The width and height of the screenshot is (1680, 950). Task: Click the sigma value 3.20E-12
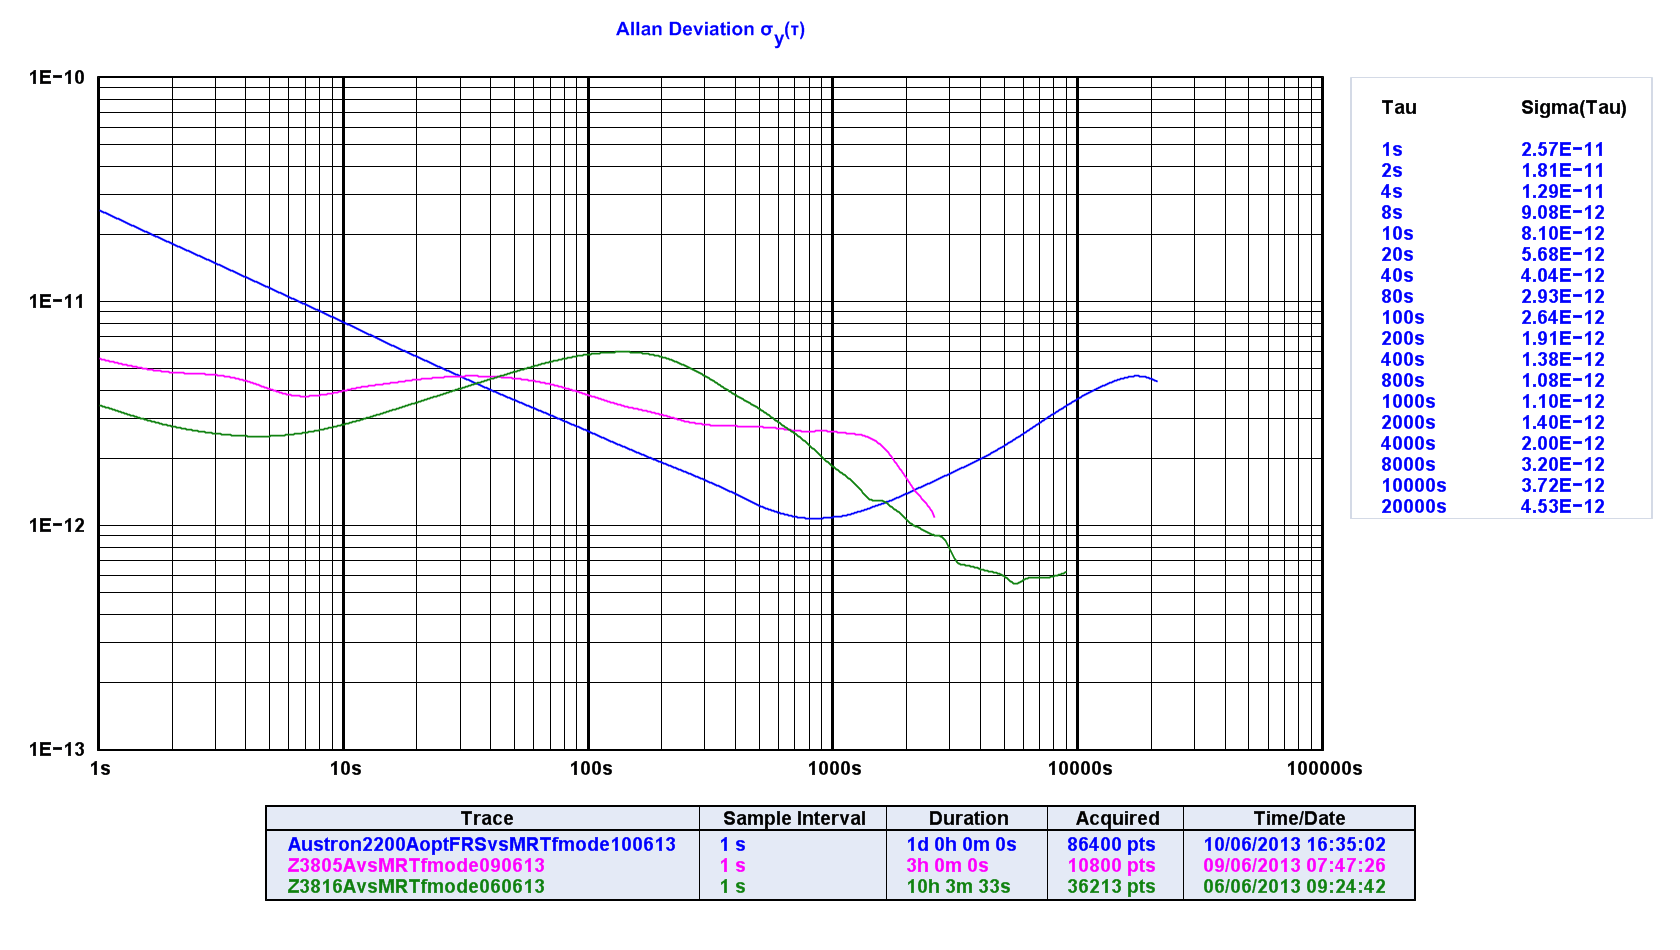point(1562,464)
